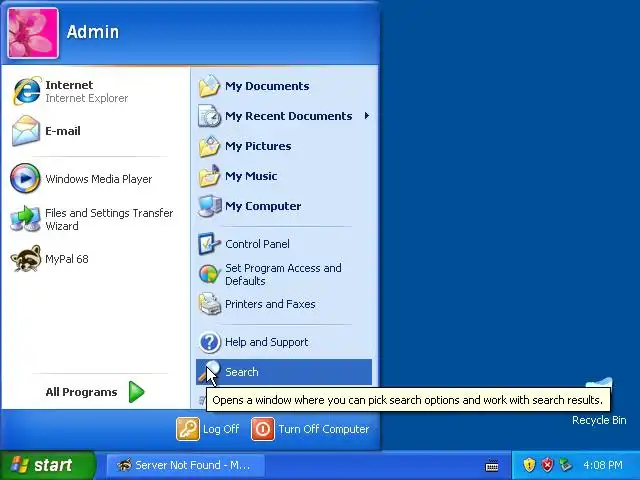Select Recycle Bin desktop label
The width and height of the screenshot is (640, 480).
click(x=599, y=420)
